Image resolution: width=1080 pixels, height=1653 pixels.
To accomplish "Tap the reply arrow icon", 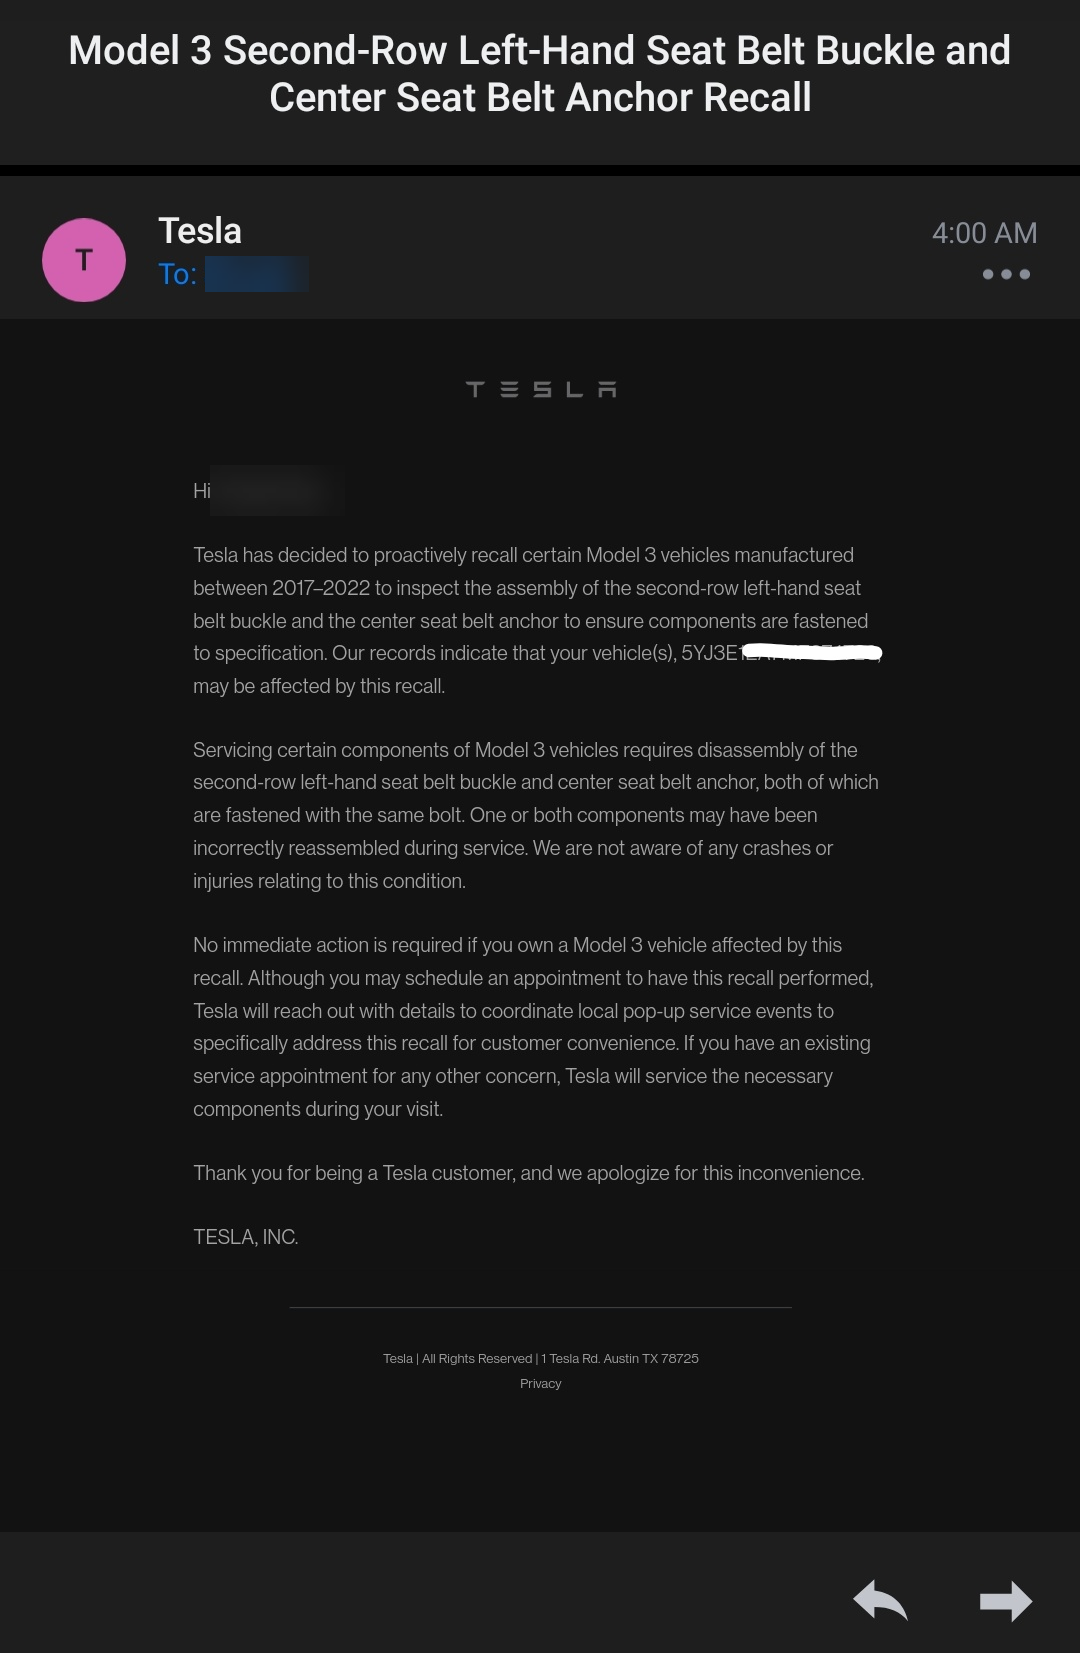I will click(880, 1600).
